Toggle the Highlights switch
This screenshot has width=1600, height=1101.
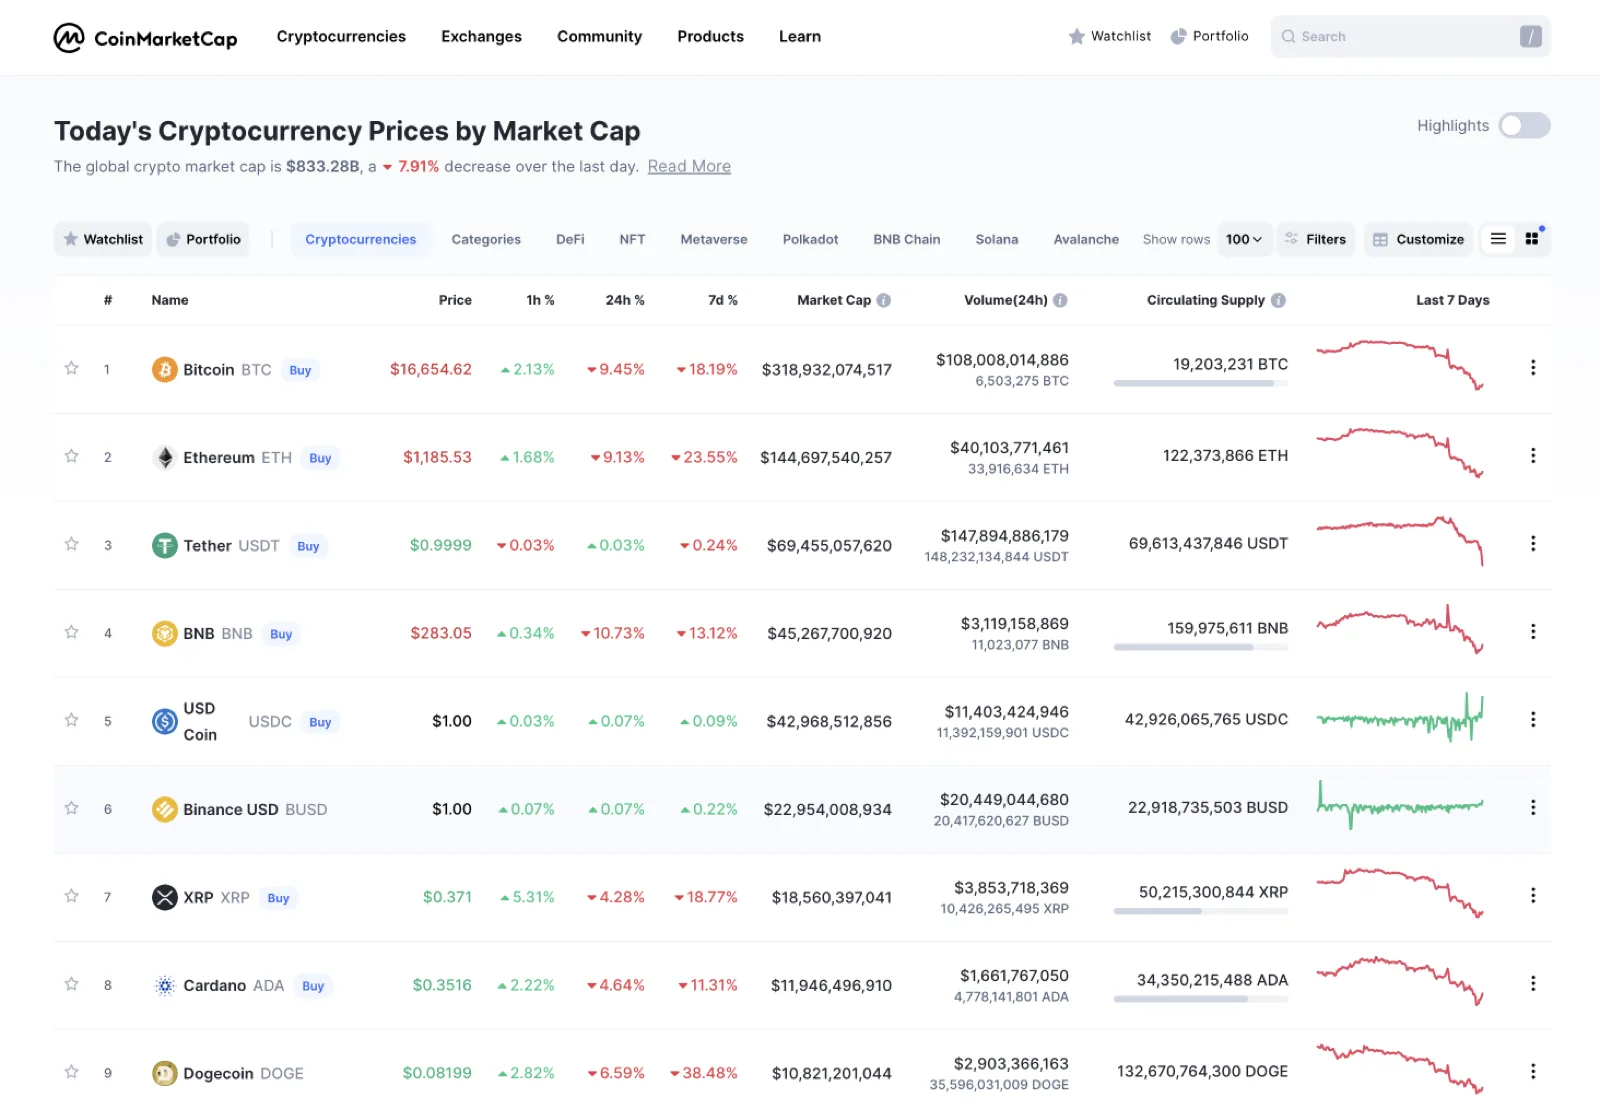coord(1524,126)
